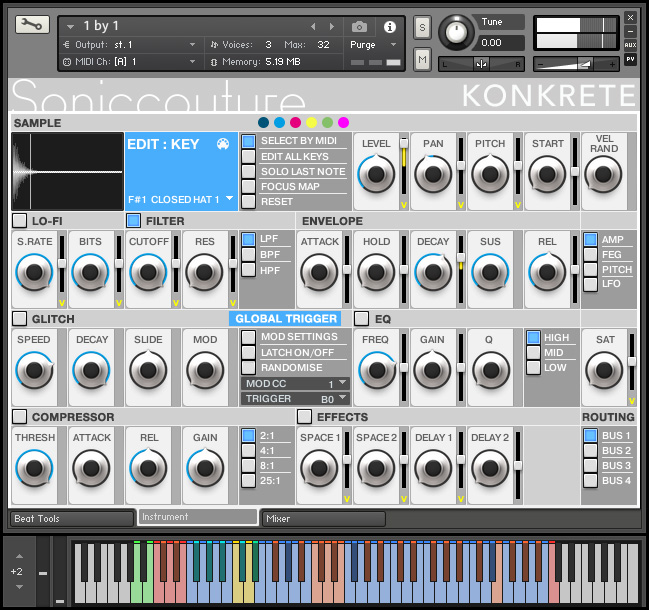This screenshot has height=610, width=649.
Task: Click the Tune knob
Action: click(x=456, y=32)
